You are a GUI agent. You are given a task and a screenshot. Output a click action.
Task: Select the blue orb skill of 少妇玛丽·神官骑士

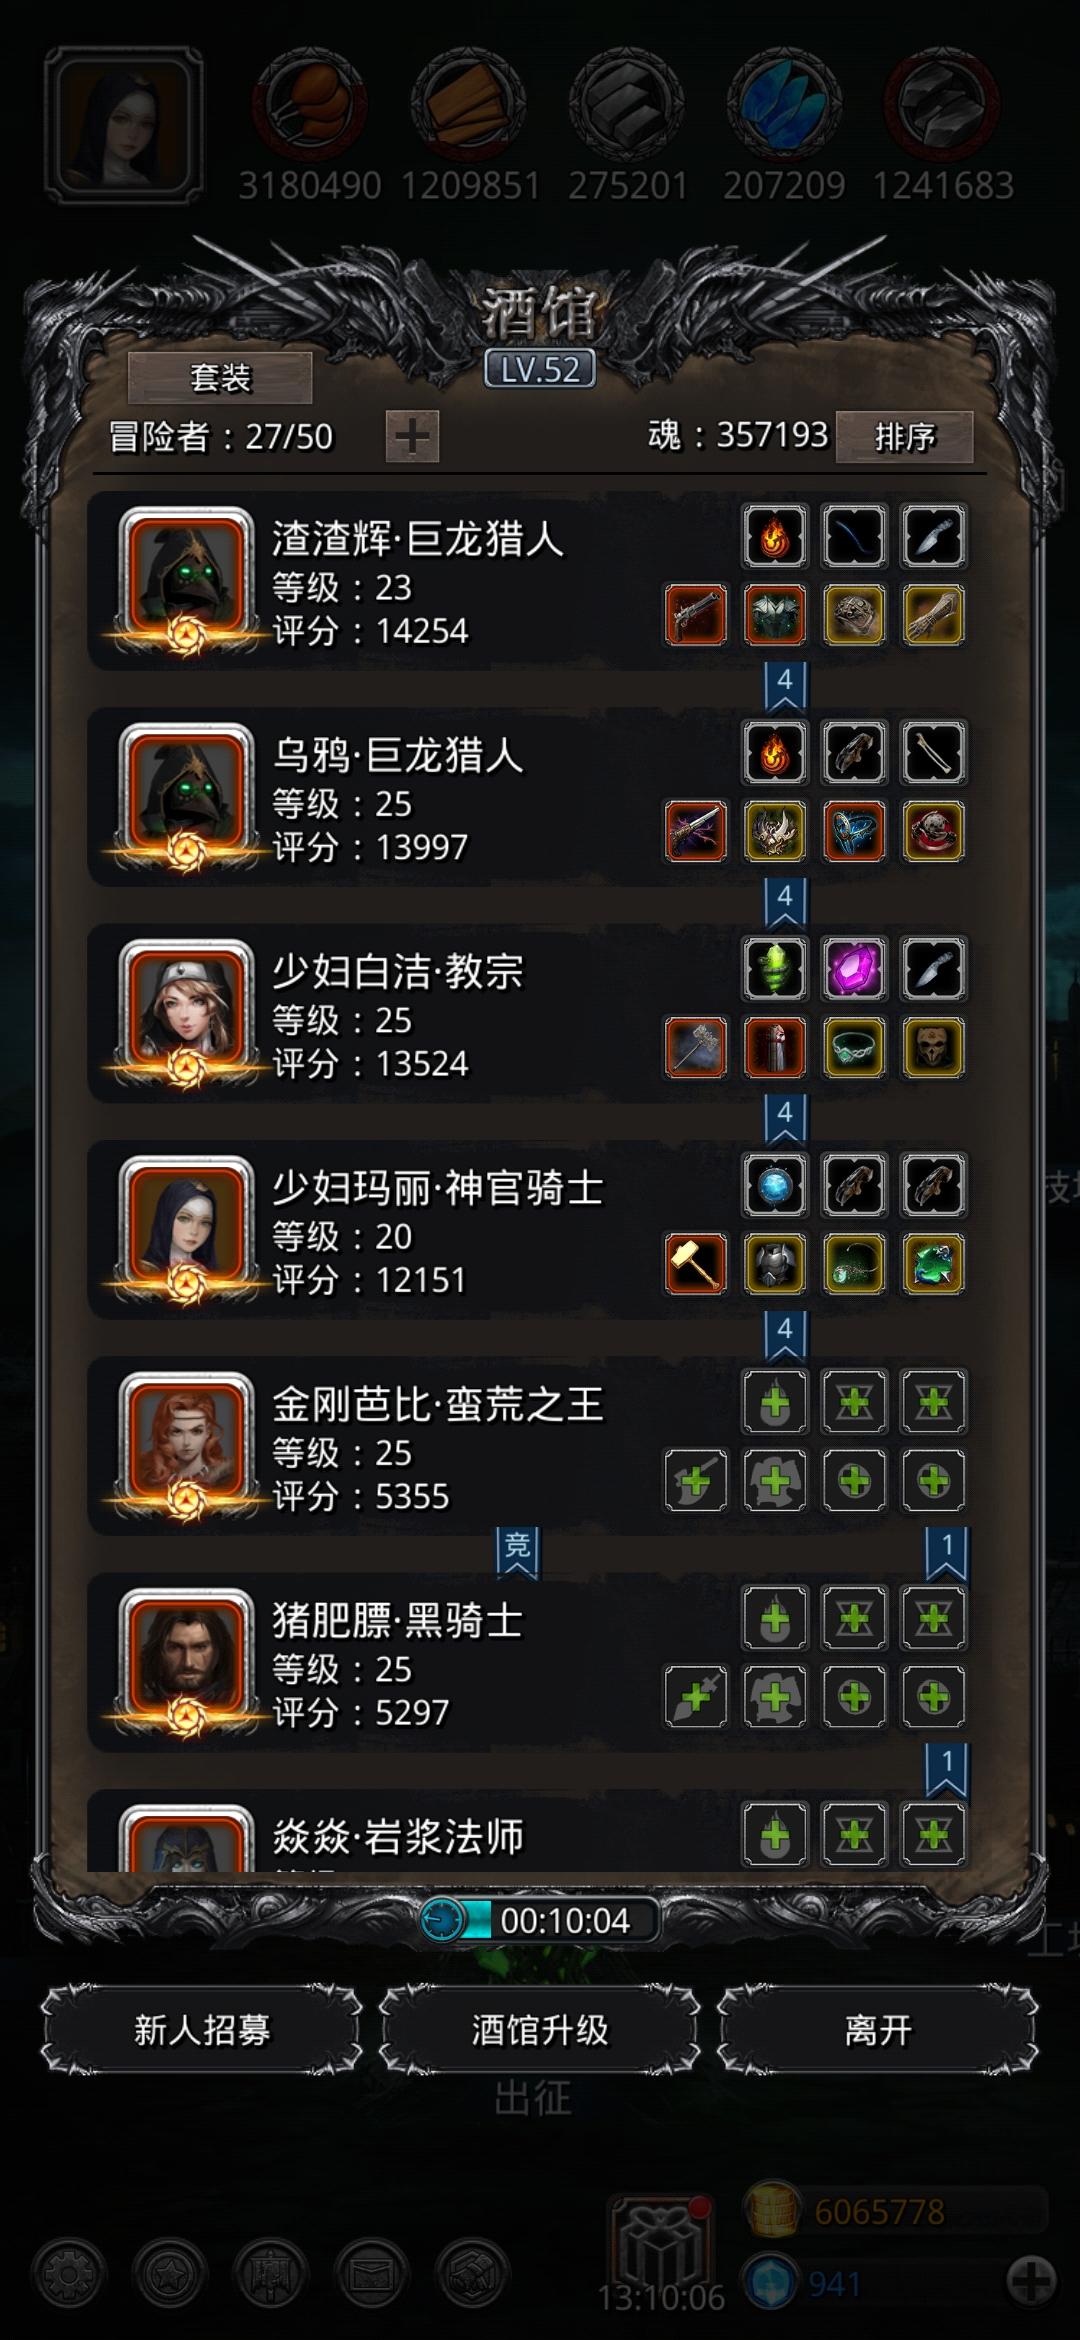[775, 1186]
